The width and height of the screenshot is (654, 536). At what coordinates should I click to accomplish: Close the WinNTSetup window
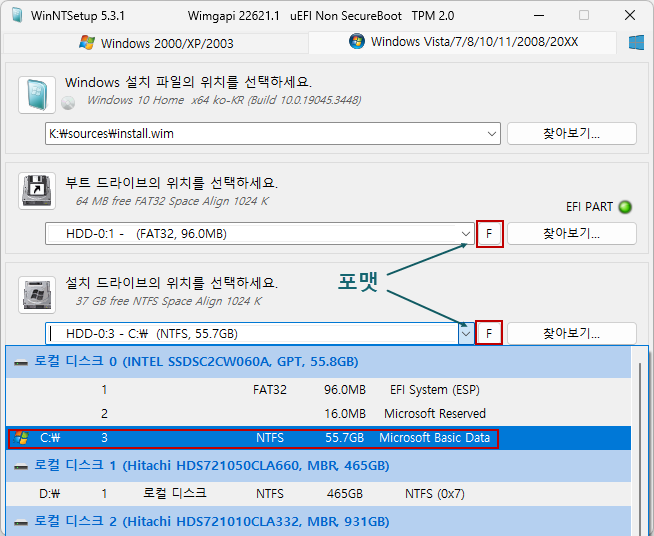630,15
